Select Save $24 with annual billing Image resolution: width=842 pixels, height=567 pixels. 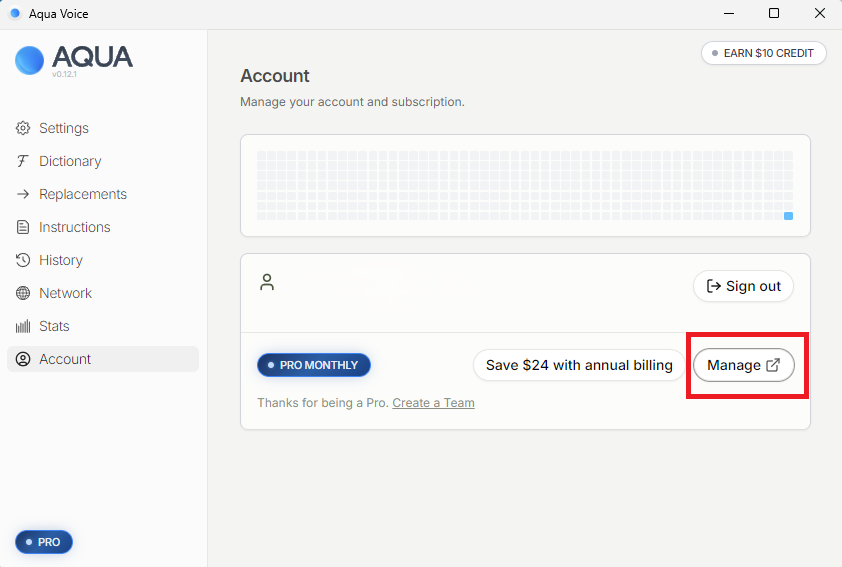click(x=579, y=365)
